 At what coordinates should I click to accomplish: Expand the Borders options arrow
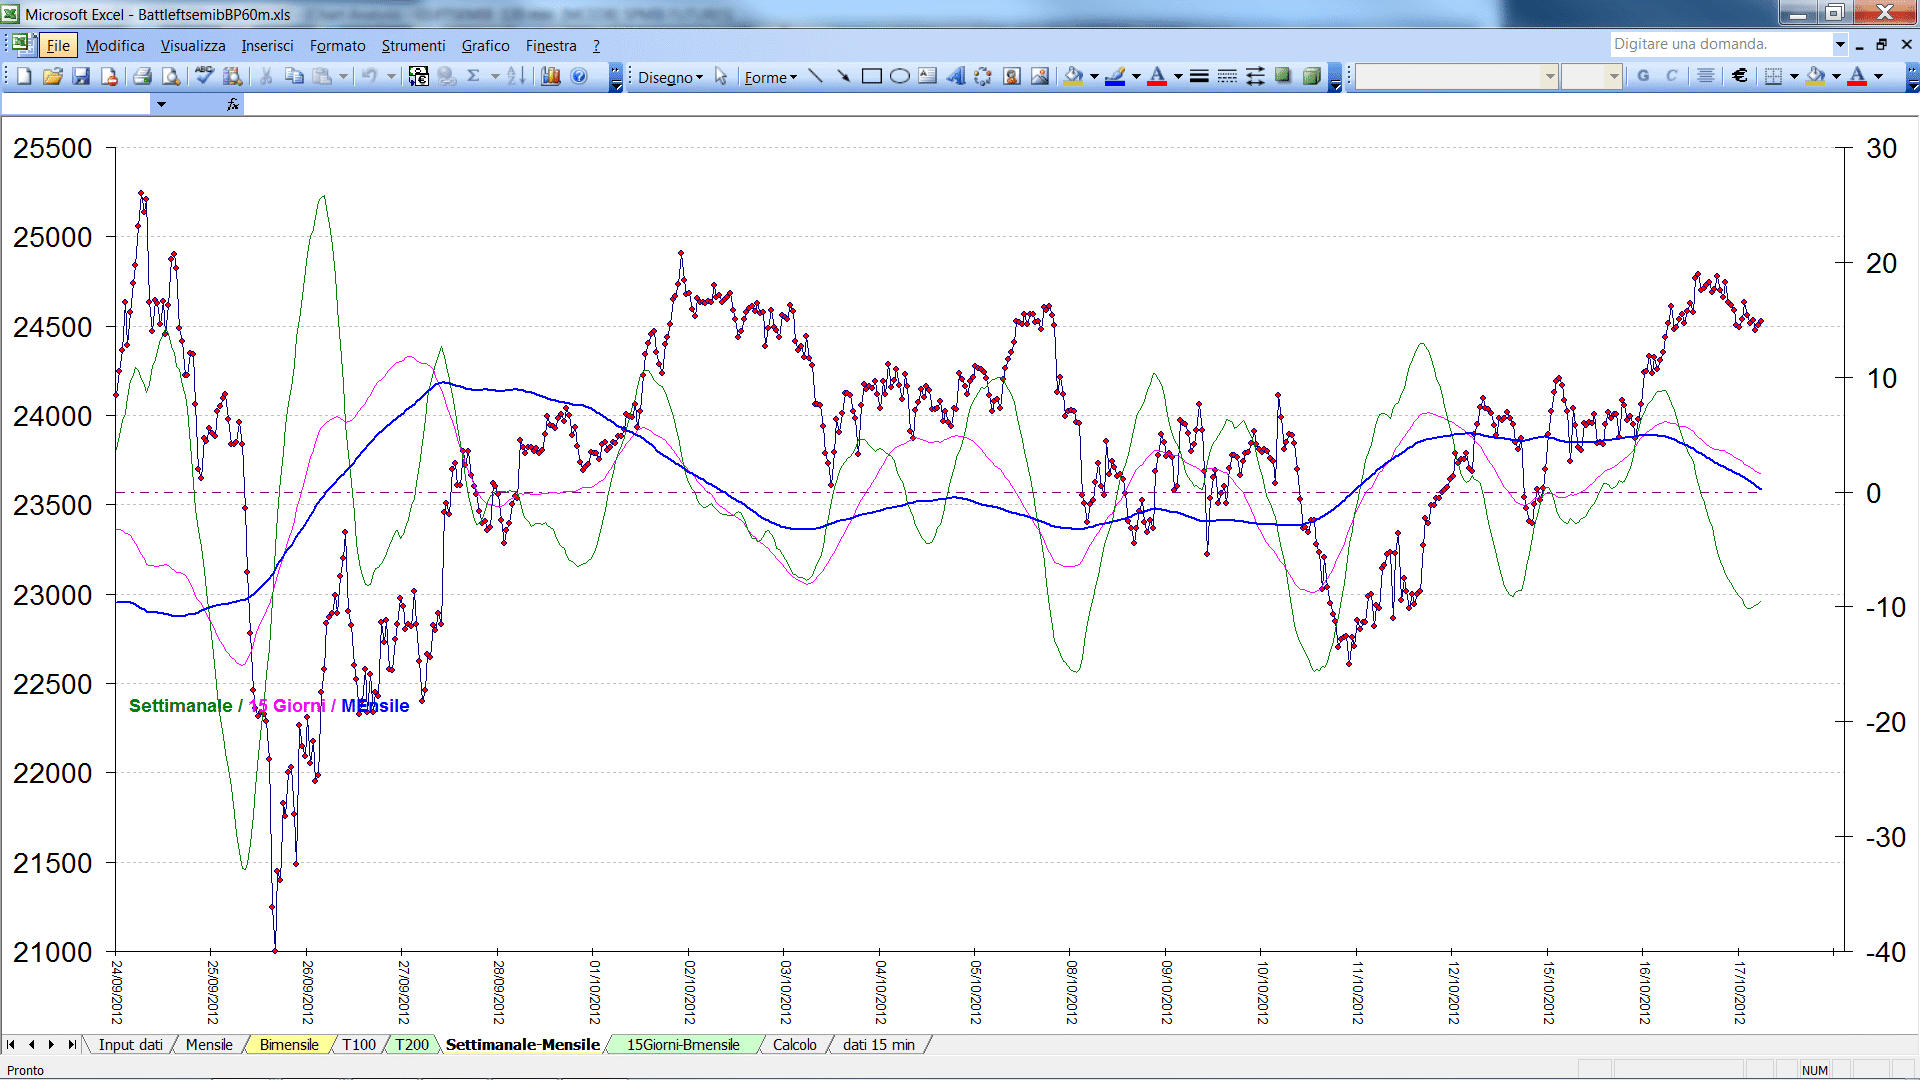pos(1794,76)
